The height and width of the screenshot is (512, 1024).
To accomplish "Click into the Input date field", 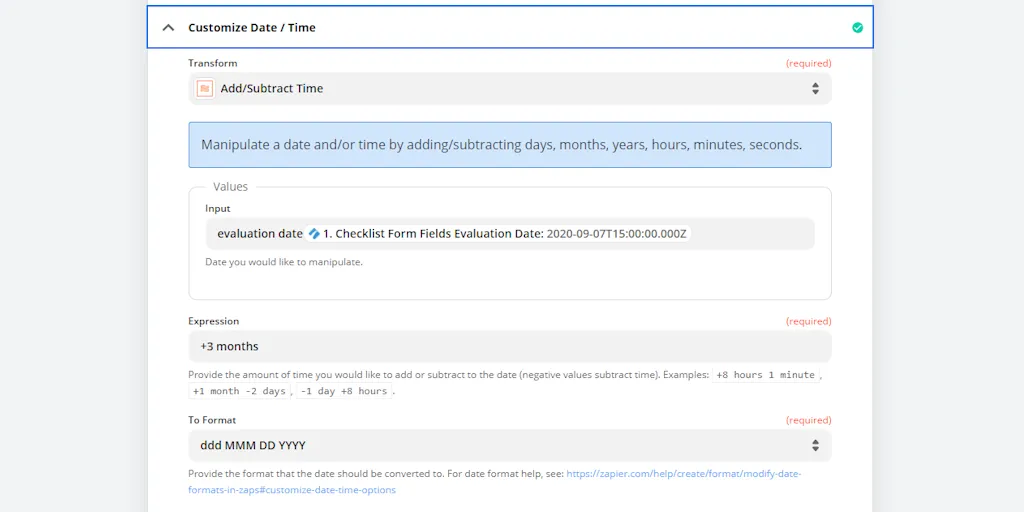I will [x=509, y=234].
